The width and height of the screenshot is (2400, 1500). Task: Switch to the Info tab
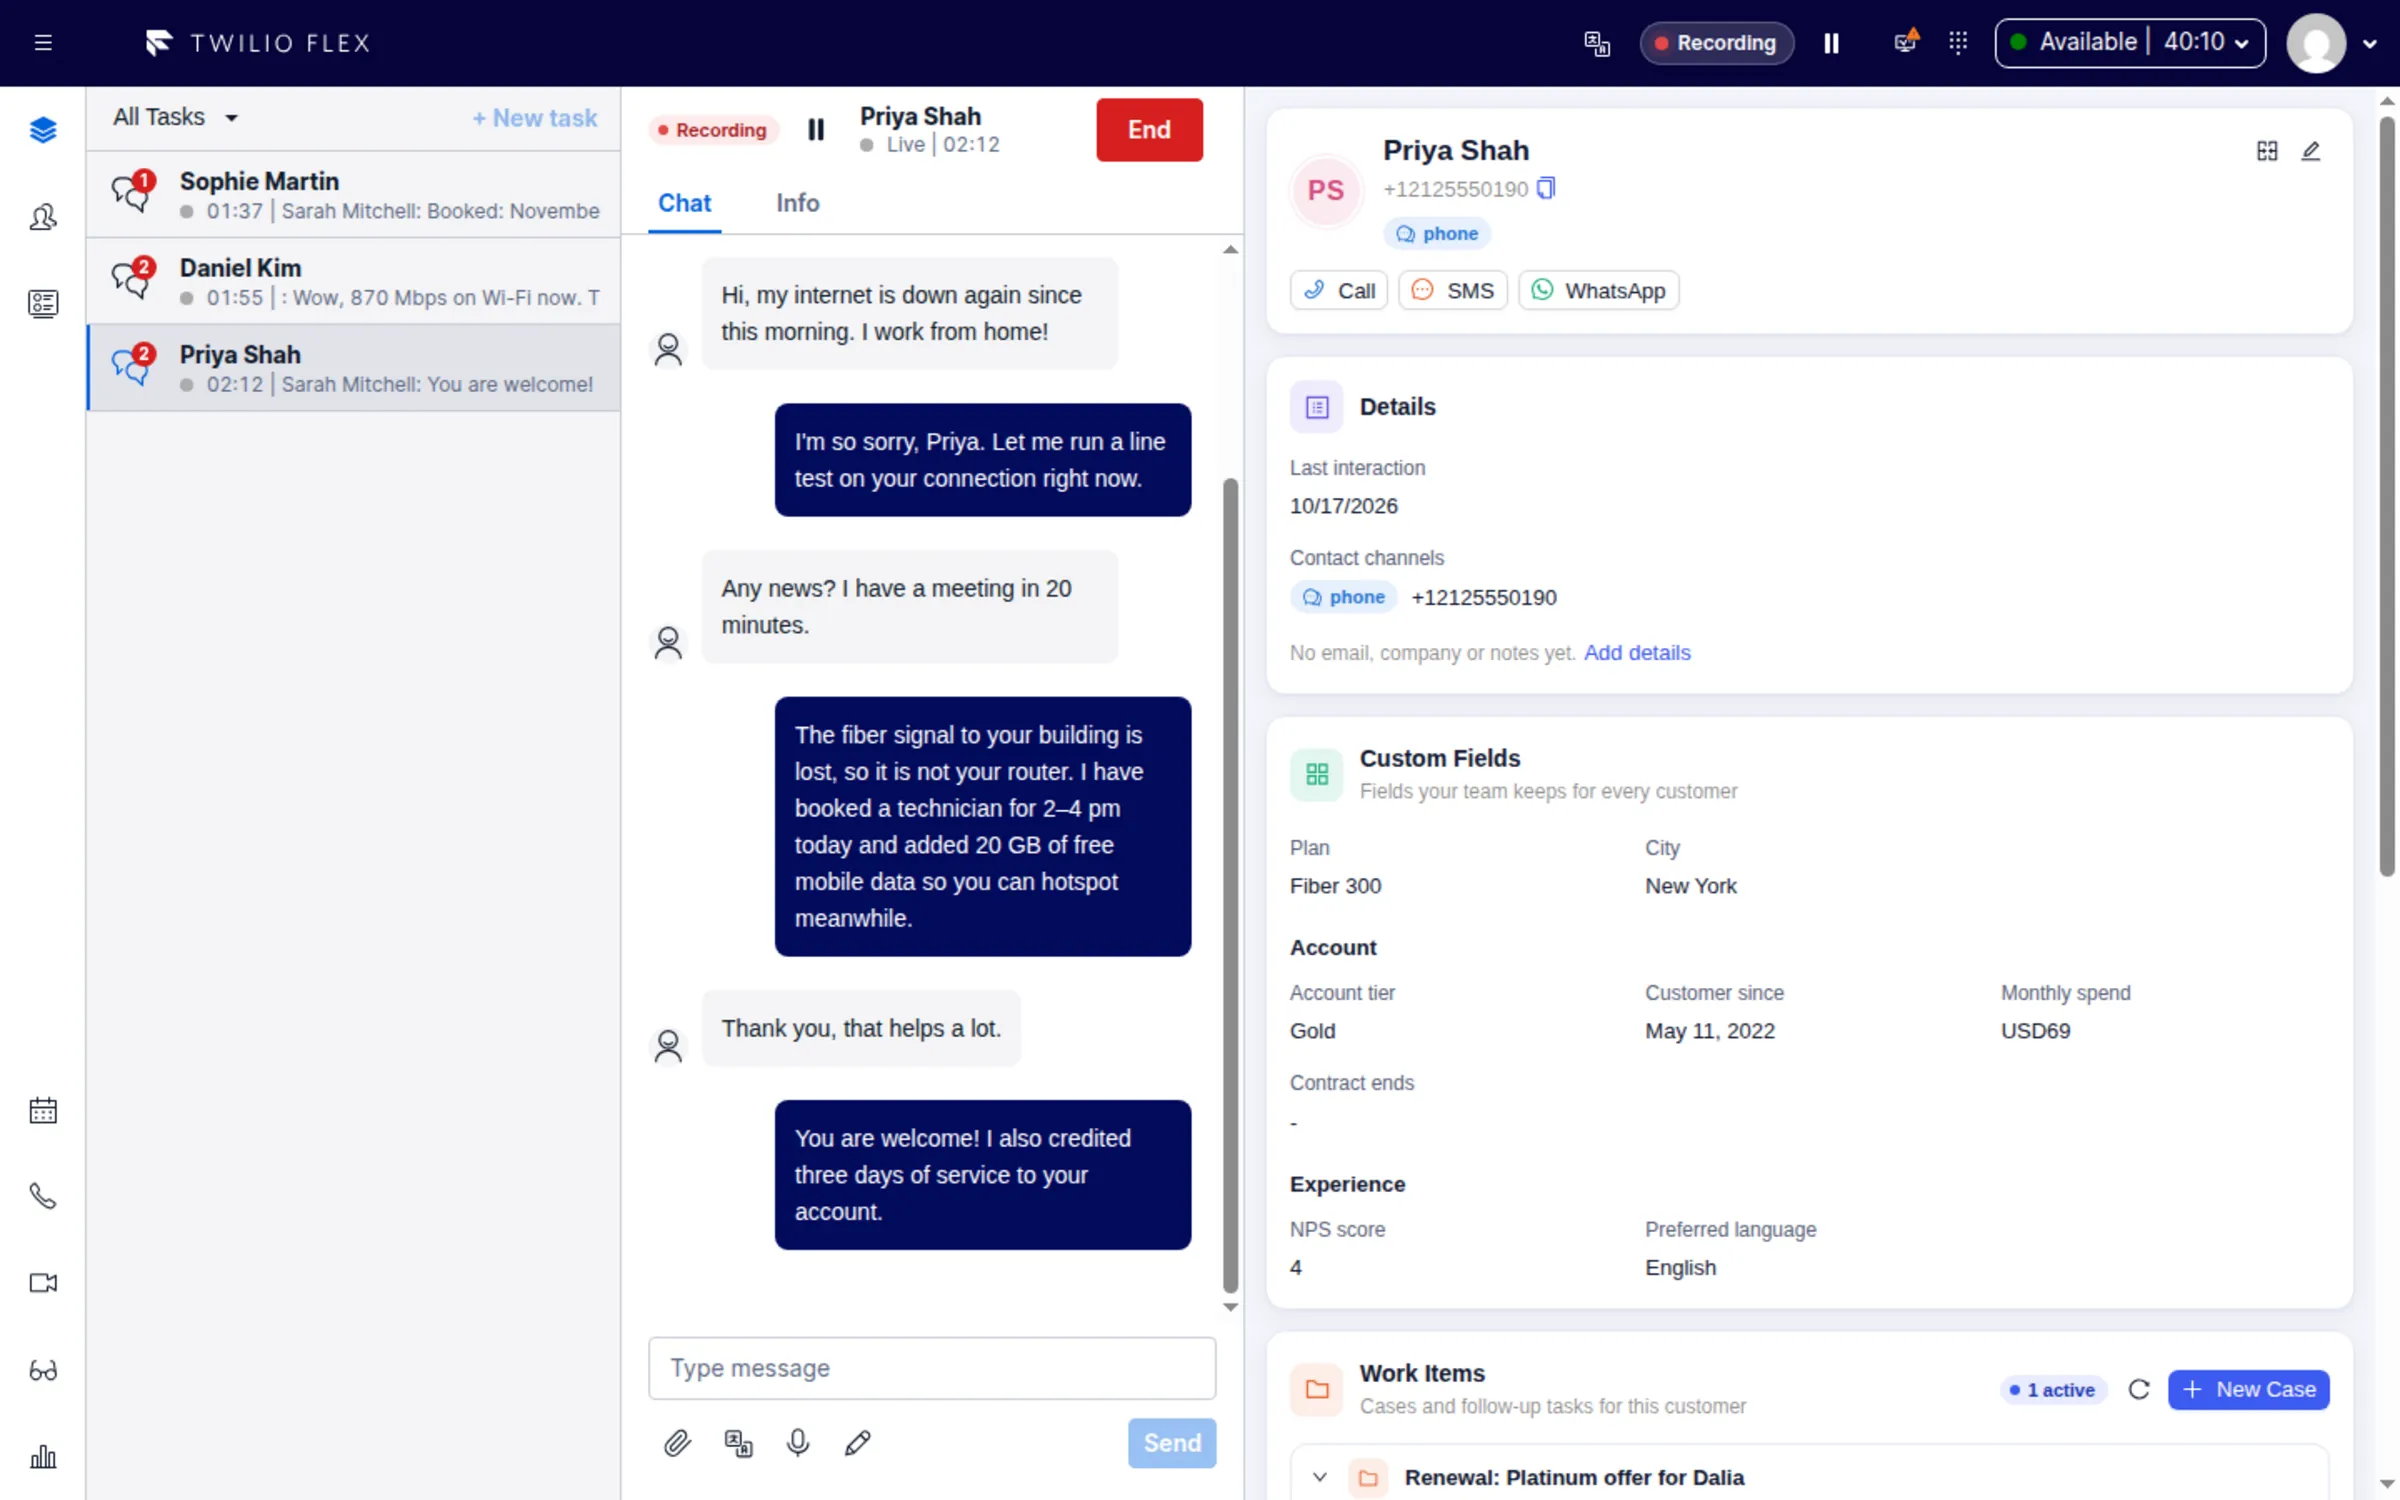pyautogui.click(x=798, y=203)
